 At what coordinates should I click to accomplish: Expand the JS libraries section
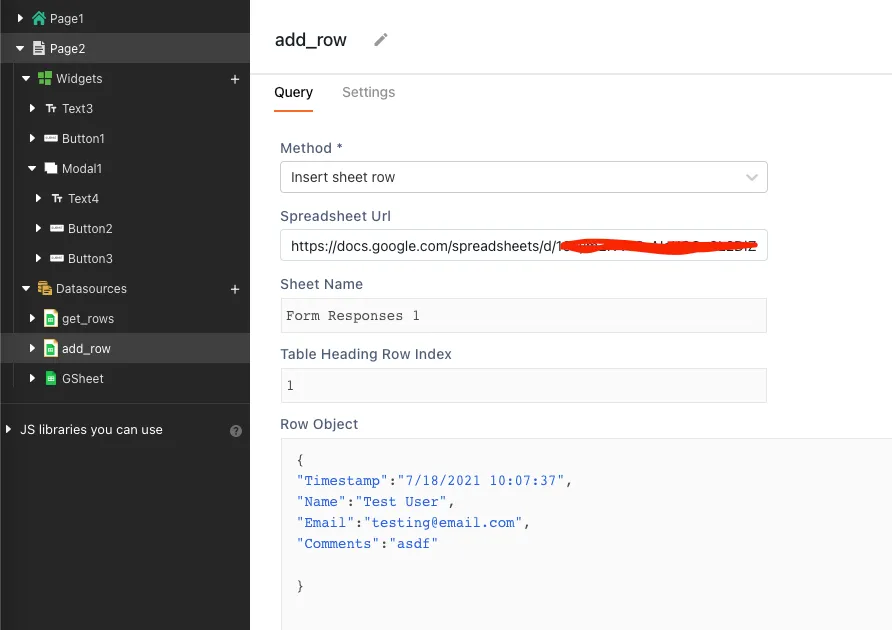13,430
